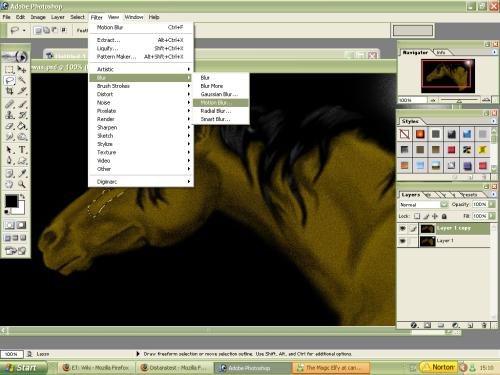Click the black foreground color swatch

click(x=11, y=201)
